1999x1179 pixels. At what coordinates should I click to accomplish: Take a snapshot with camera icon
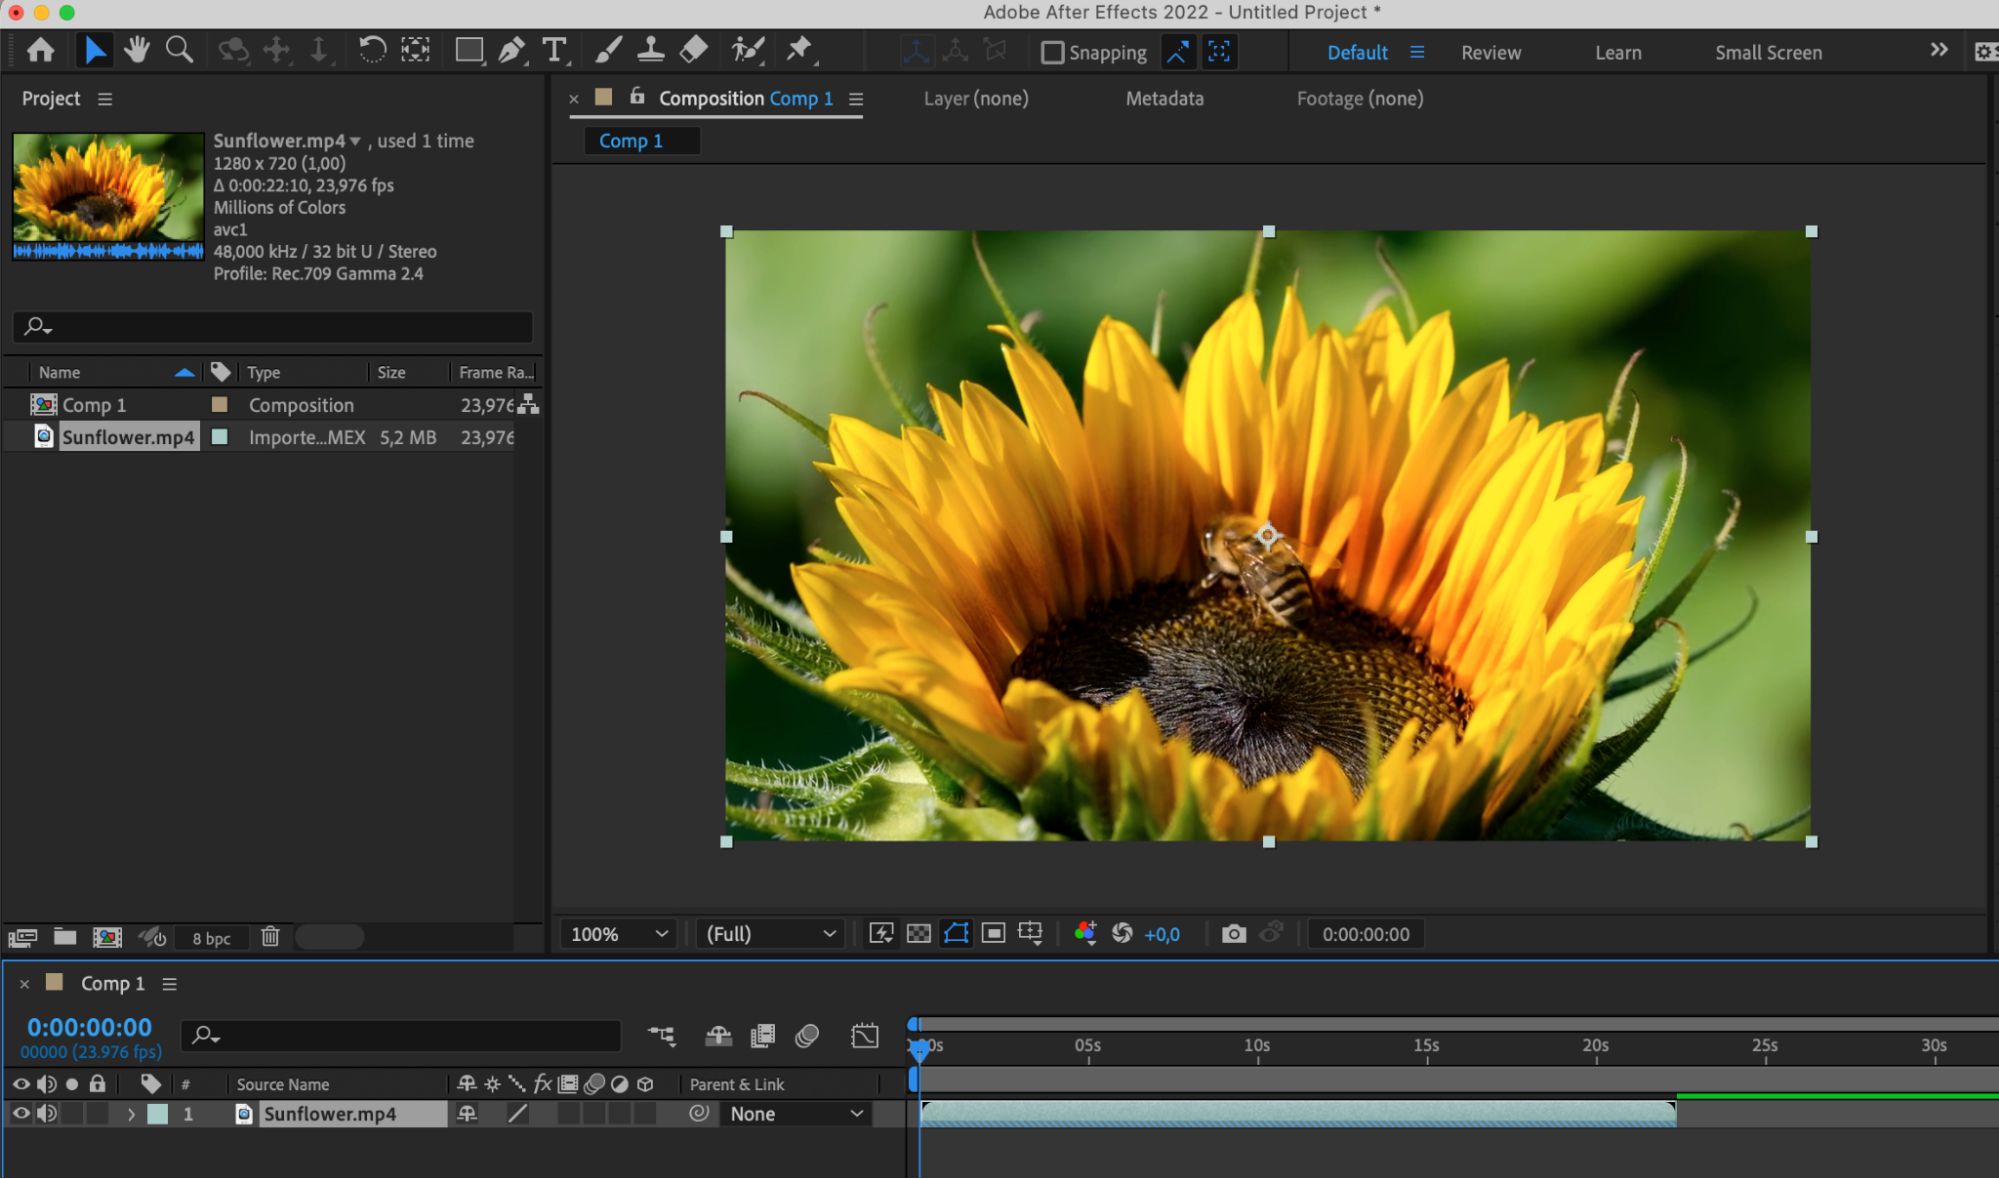1233,934
